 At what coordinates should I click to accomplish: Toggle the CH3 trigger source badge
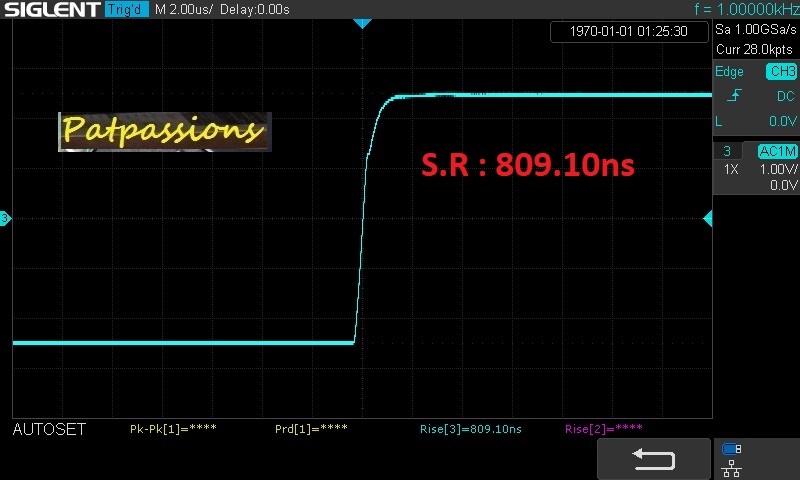coord(780,72)
